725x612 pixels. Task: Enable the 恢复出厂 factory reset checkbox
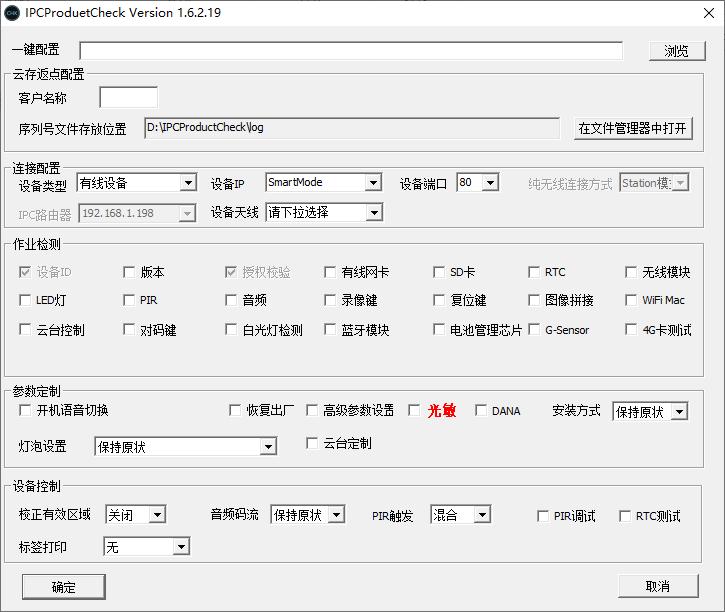coord(235,410)
